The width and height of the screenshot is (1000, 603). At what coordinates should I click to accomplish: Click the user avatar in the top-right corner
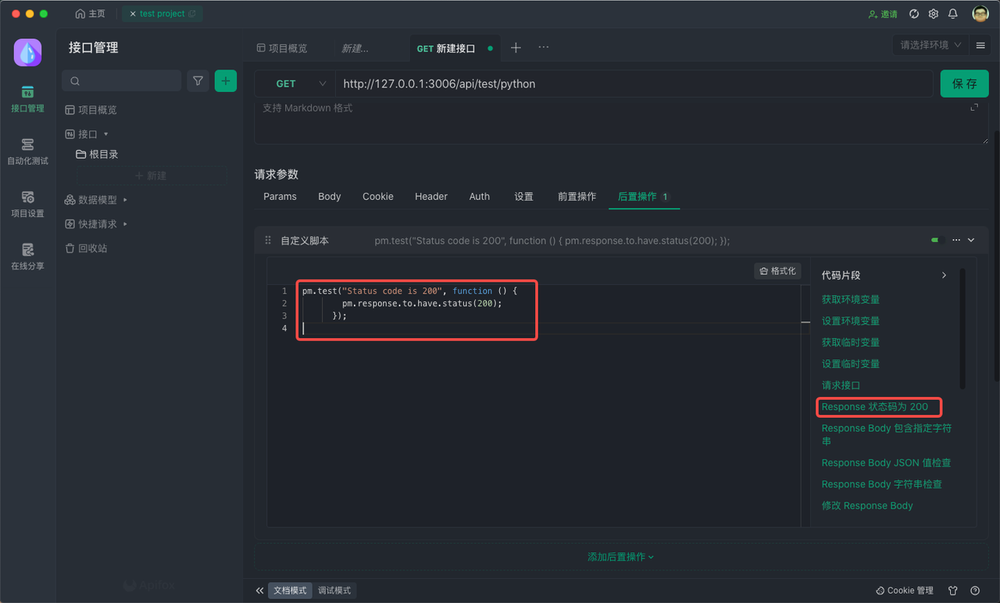click(x=980, y=14)
